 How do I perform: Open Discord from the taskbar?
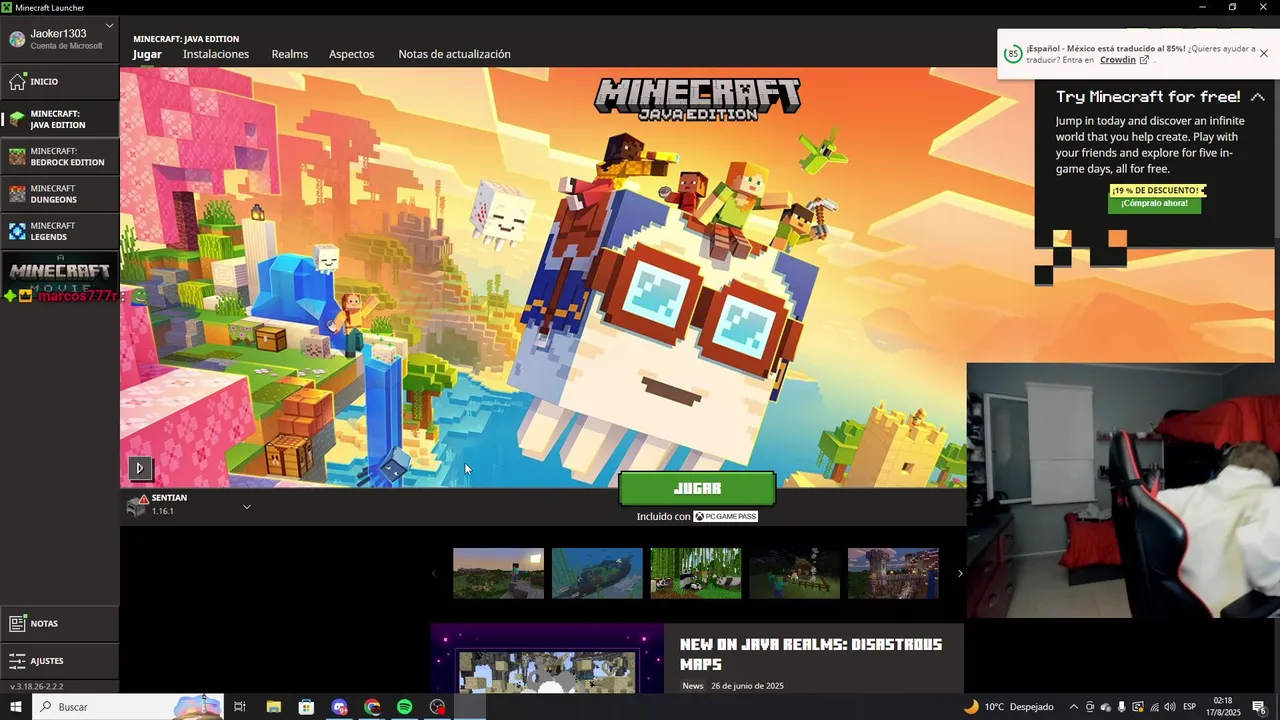339,707
